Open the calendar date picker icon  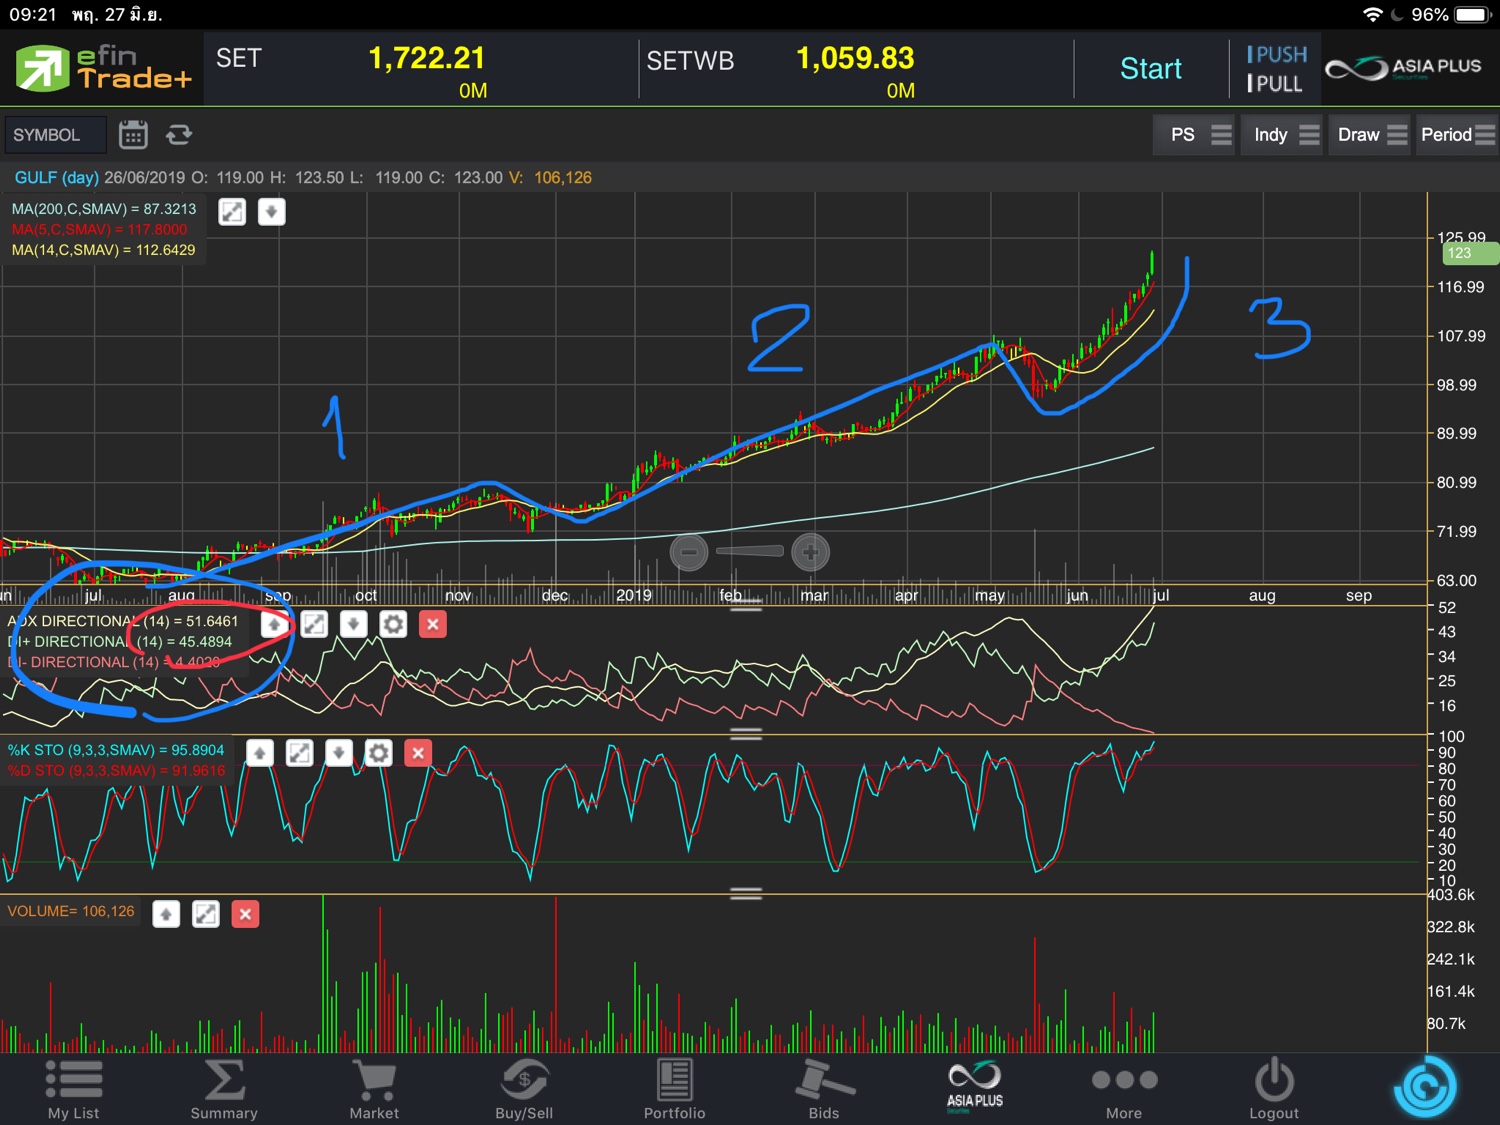click(x=133, y=134)
